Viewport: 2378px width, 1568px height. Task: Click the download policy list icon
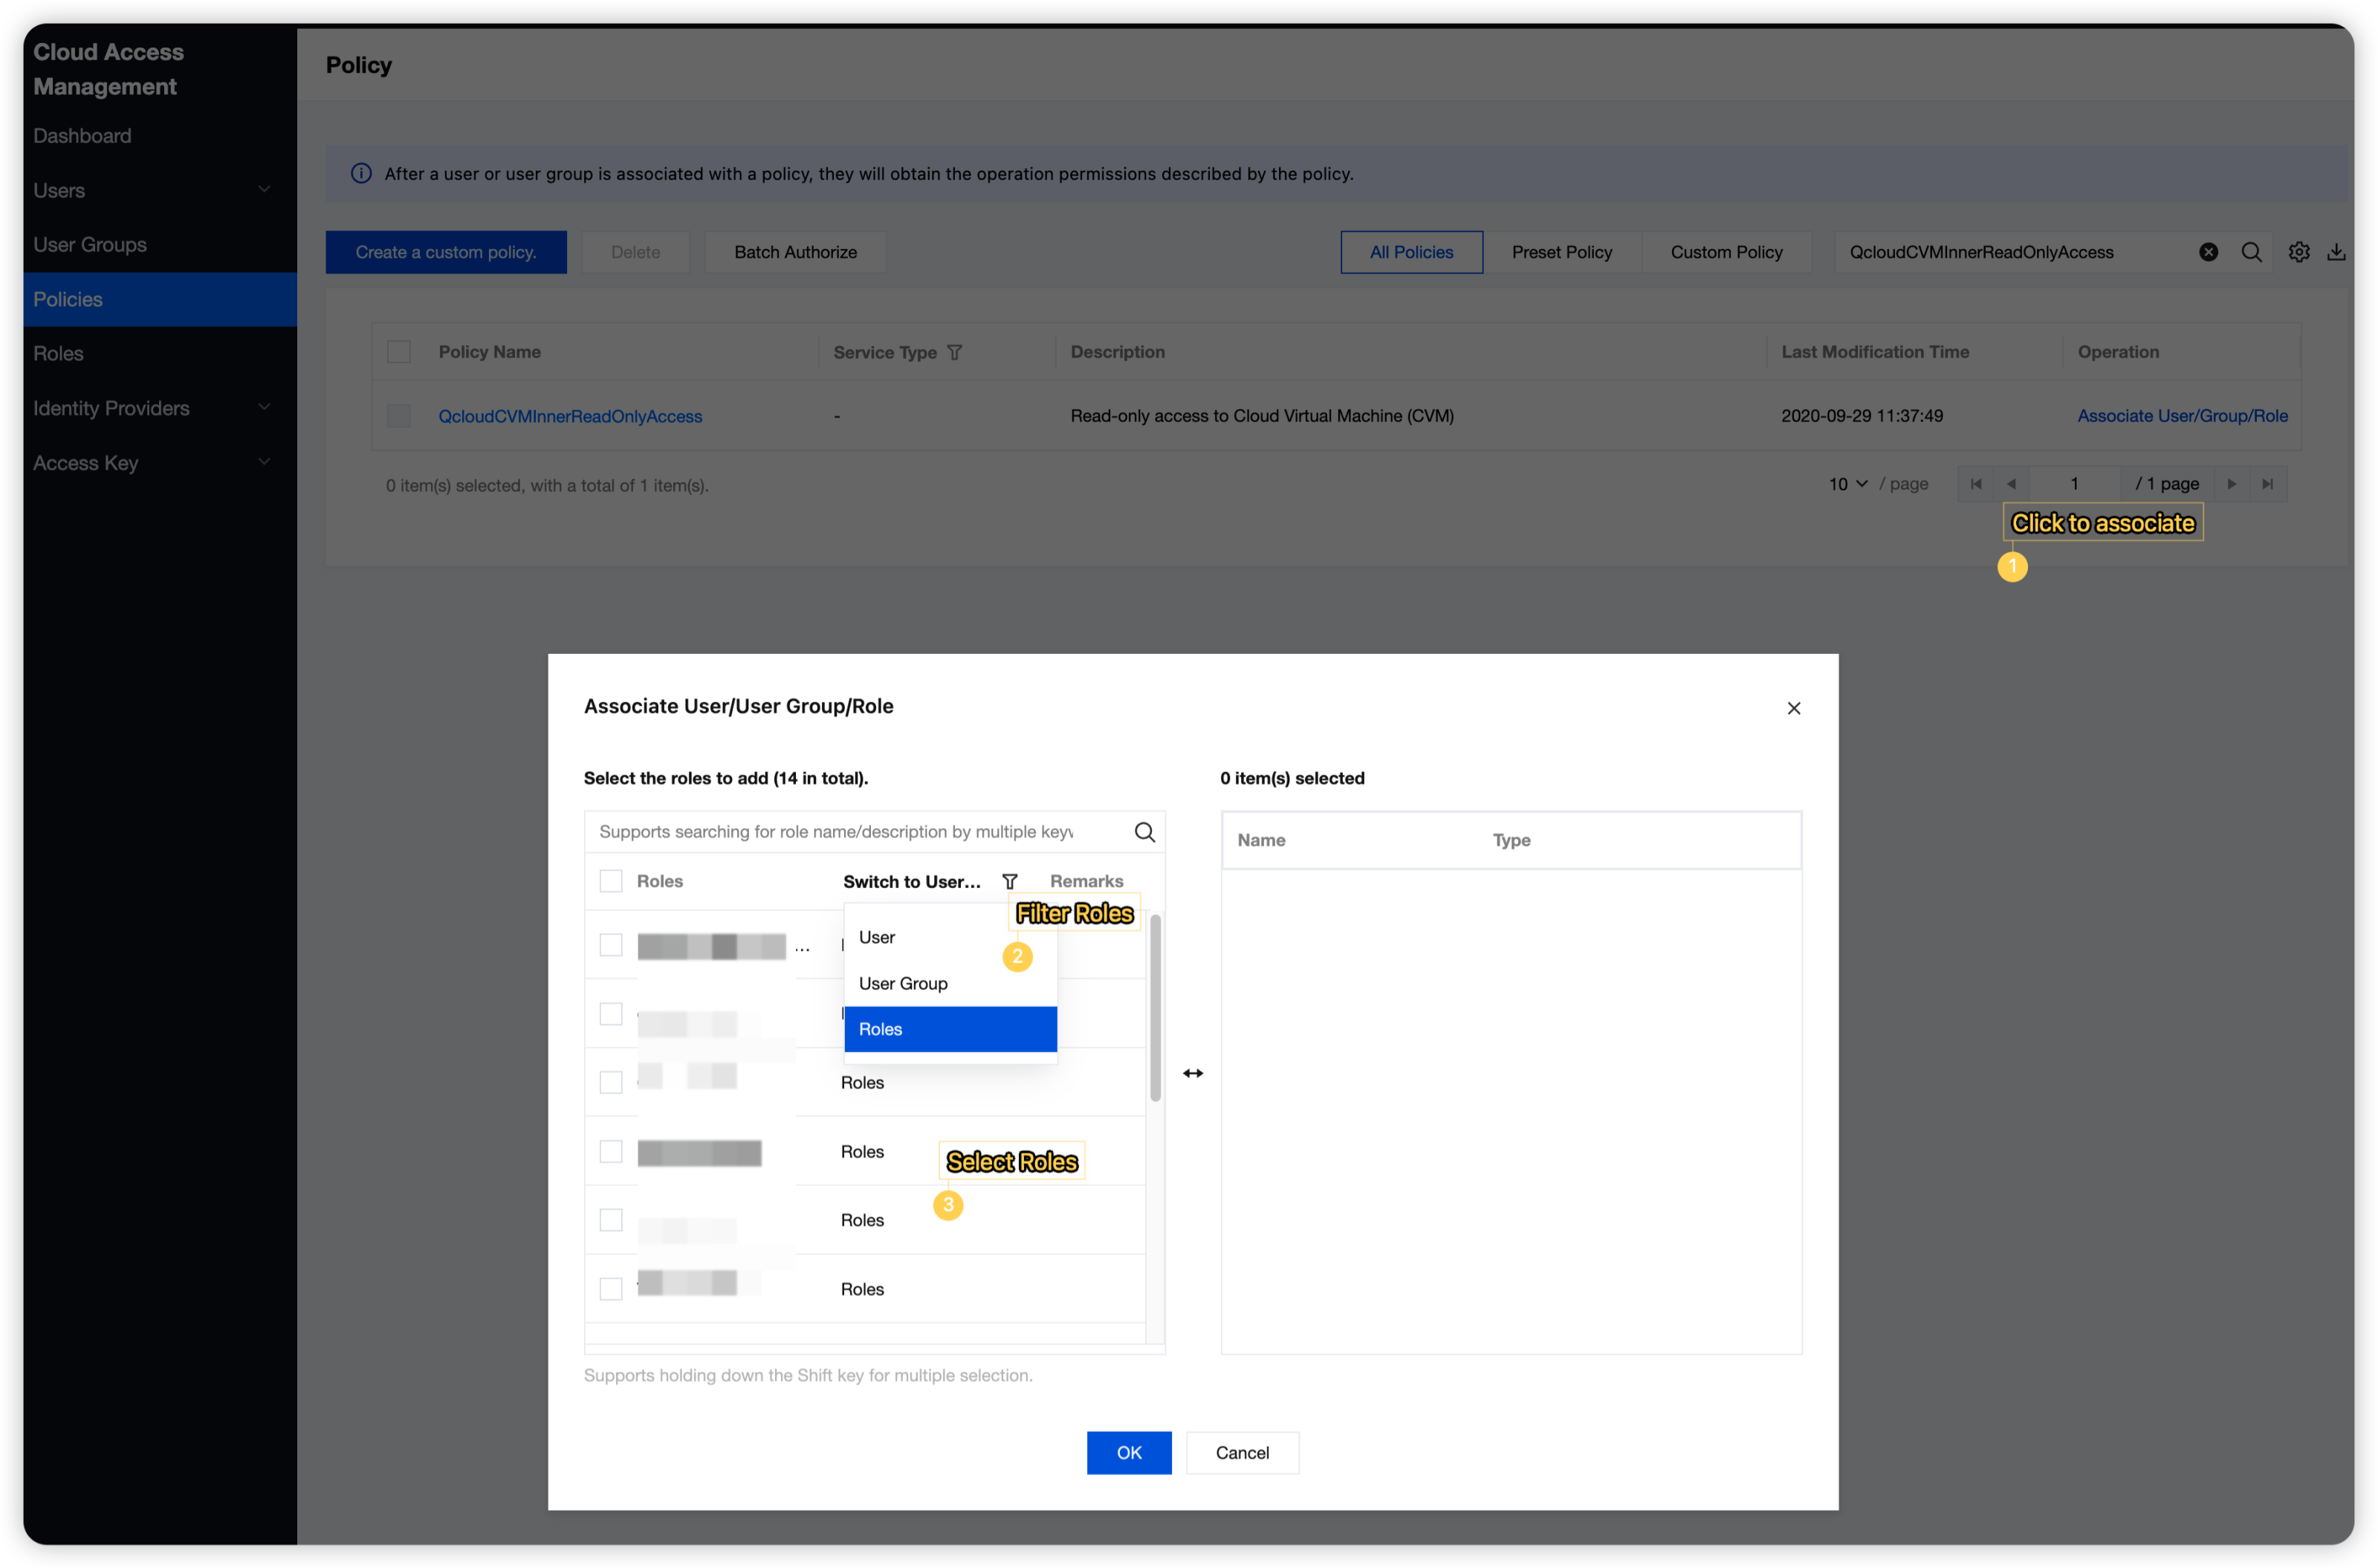pos(2336,252)
